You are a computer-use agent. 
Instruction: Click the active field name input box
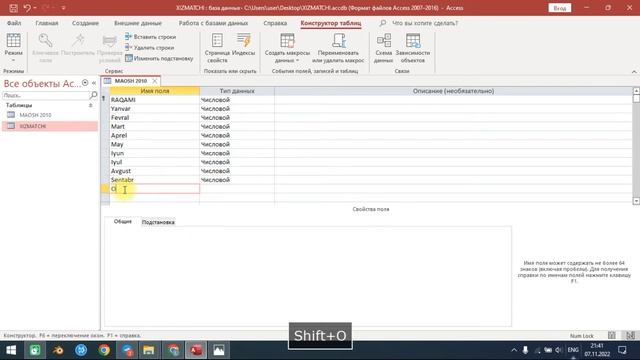(x=155, y=189)
